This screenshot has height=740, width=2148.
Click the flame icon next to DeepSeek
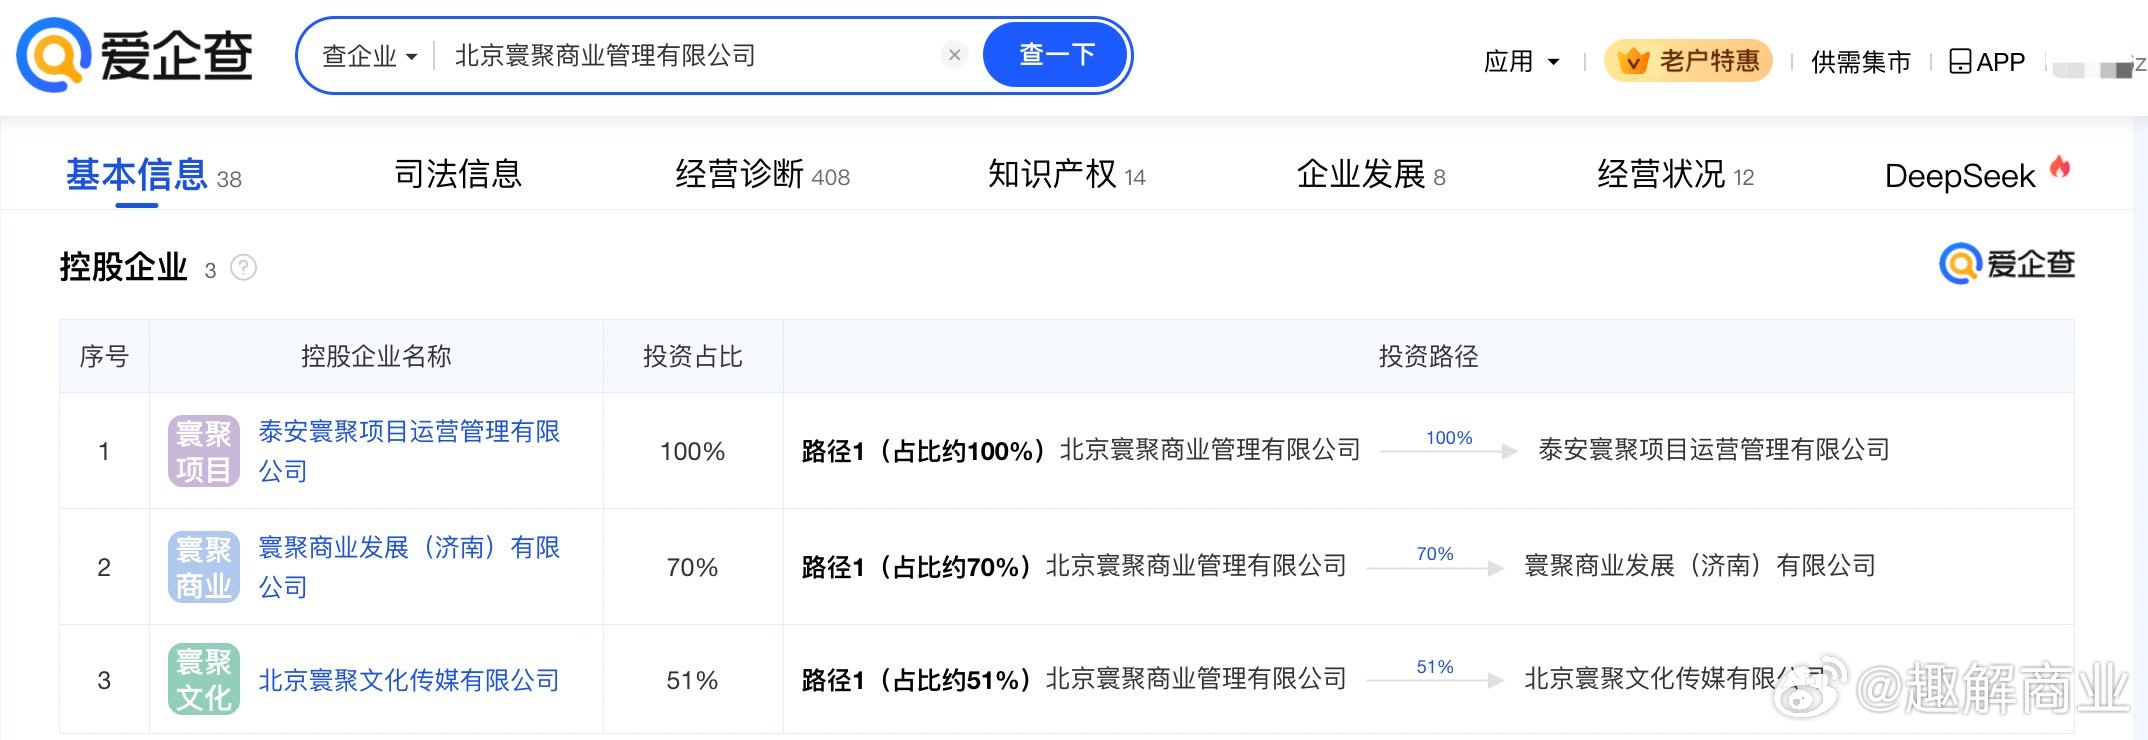click(x=2060, y=167)
